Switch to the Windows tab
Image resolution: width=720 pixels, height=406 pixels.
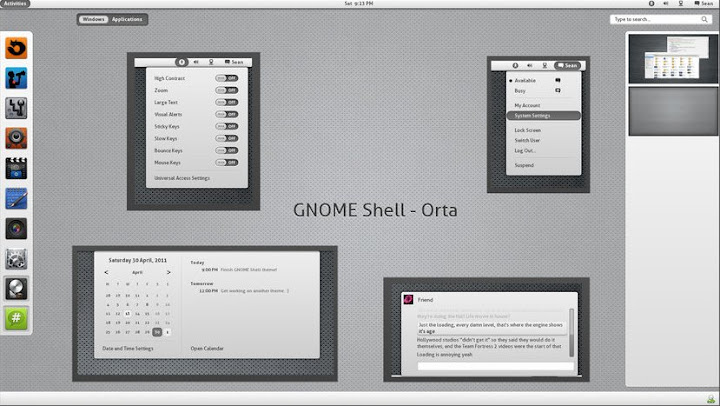[93, 19]
